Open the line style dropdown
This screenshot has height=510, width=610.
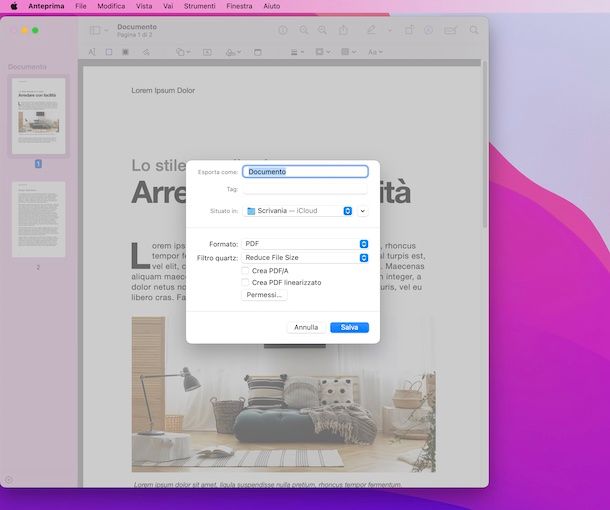297,52
